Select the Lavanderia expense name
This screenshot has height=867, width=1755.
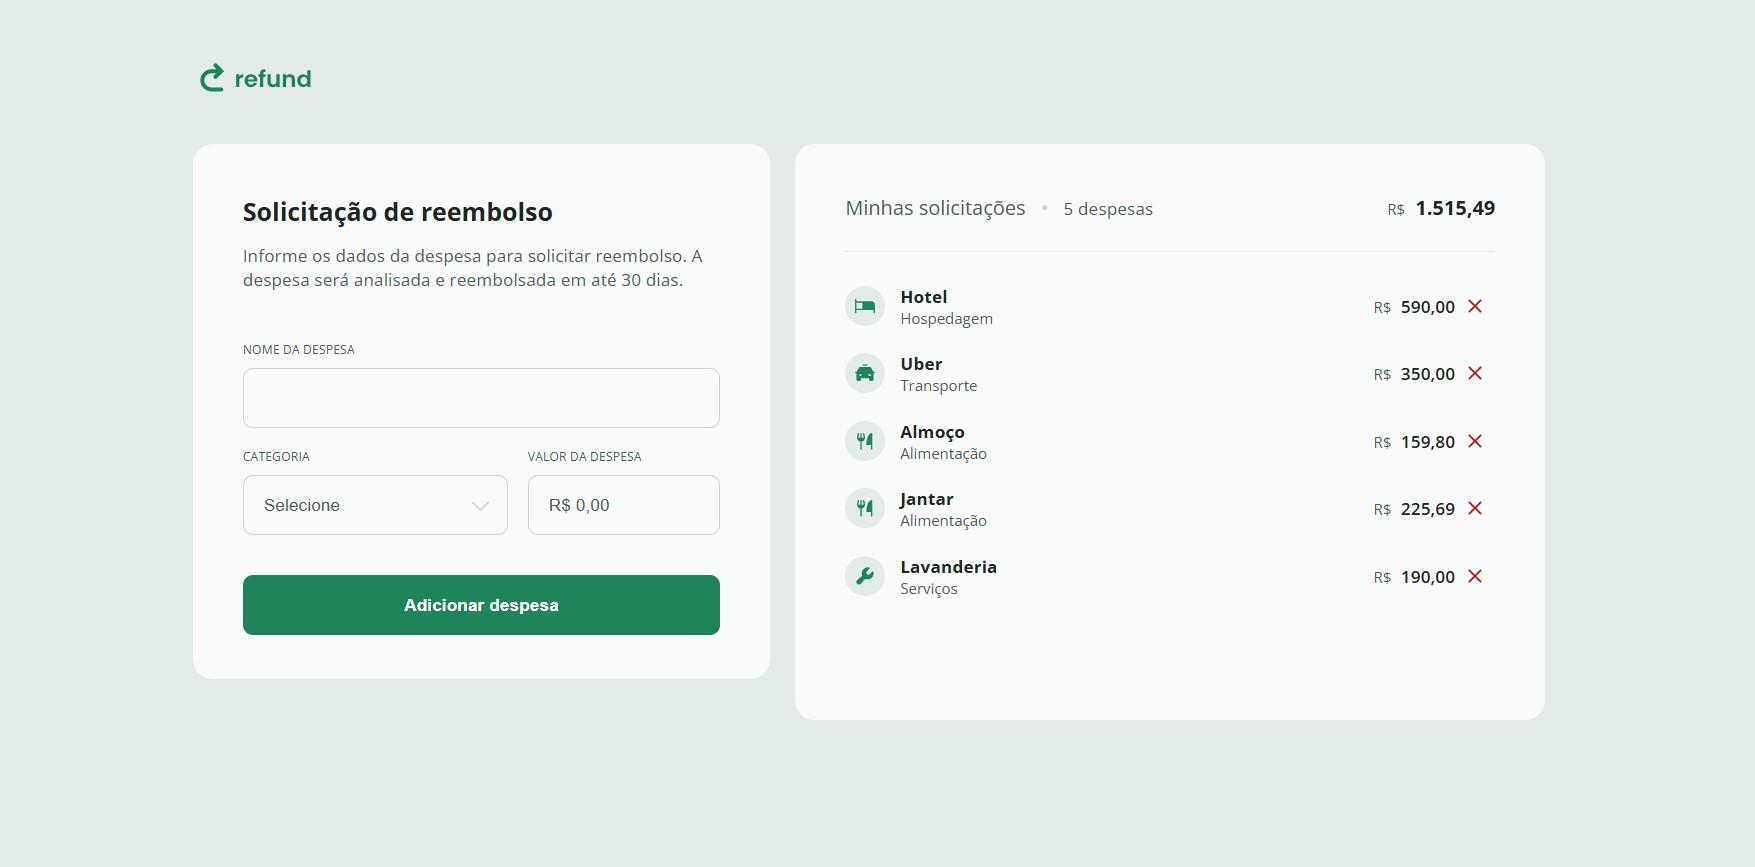(x=948, y=567)
